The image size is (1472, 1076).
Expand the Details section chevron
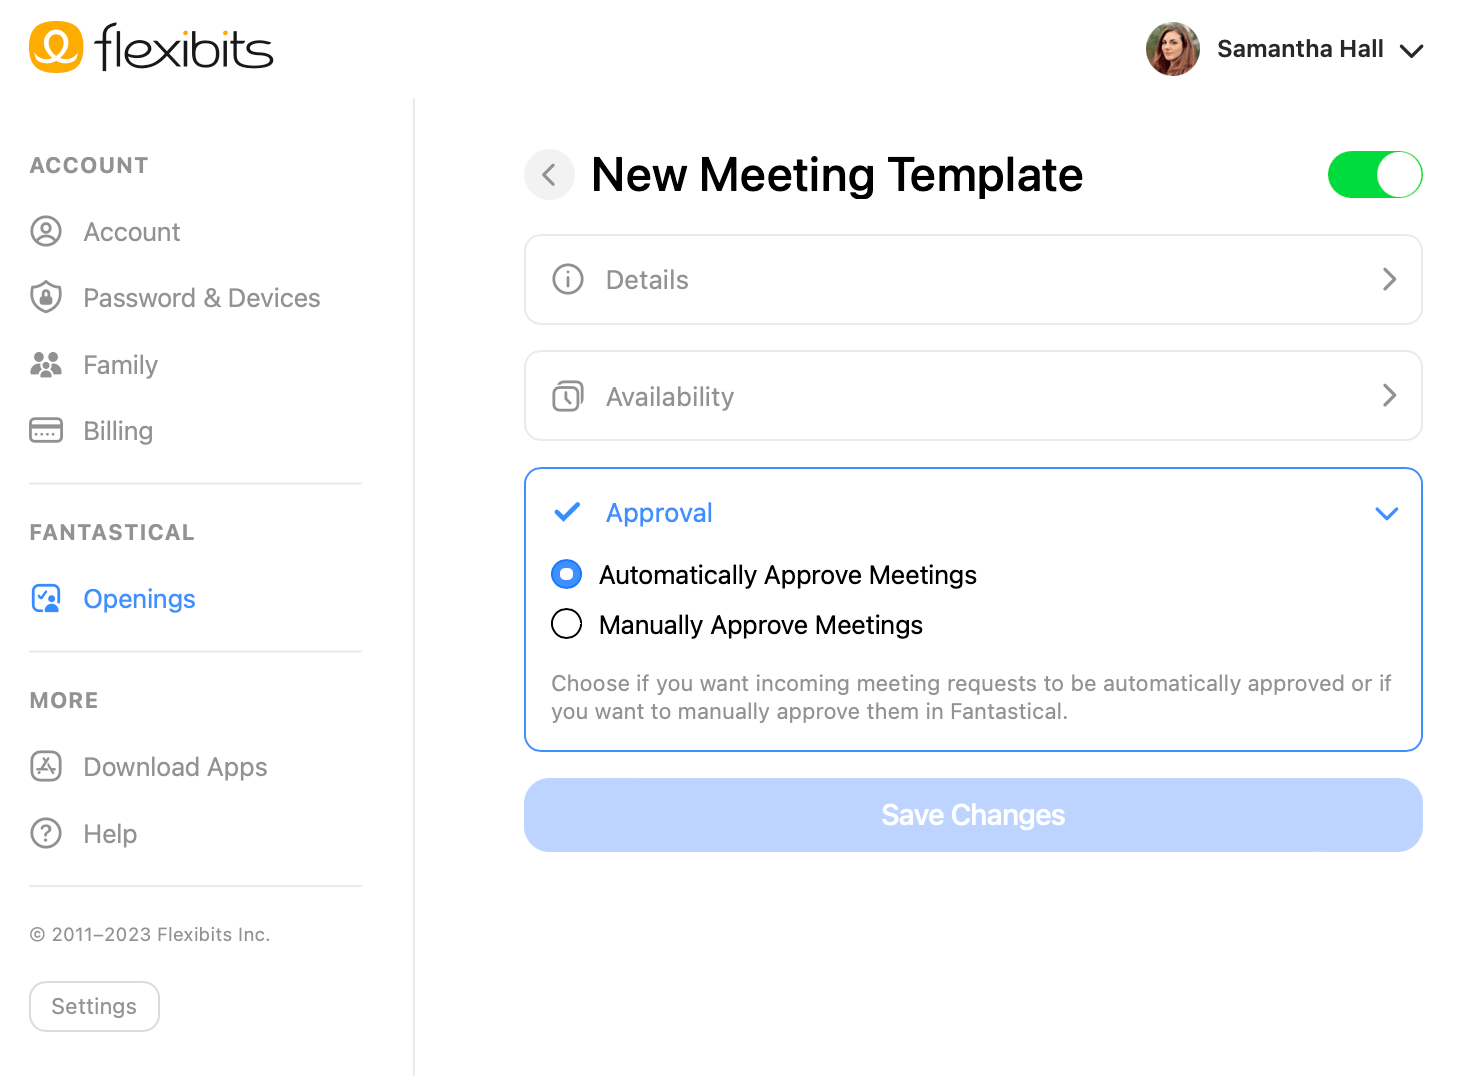pyautogui.click(x=1389, y=279)
